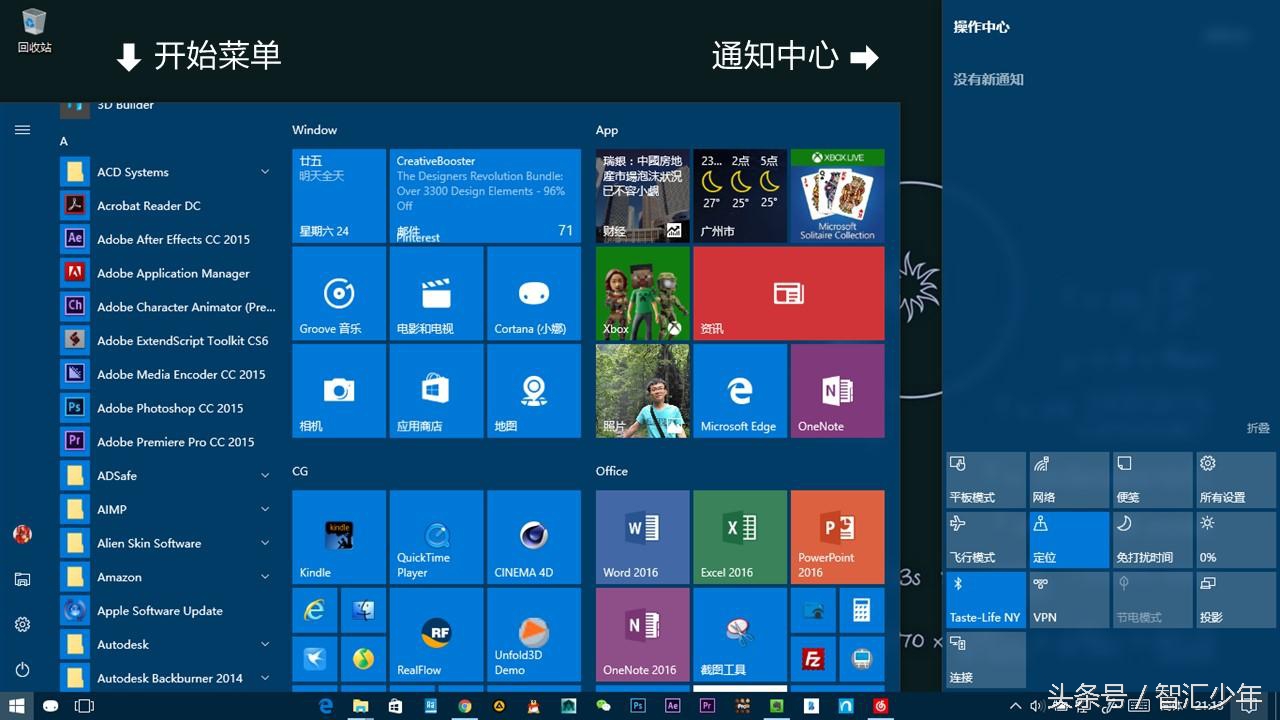Toggle 平板模式 tablet mode

tap(986, 480)
